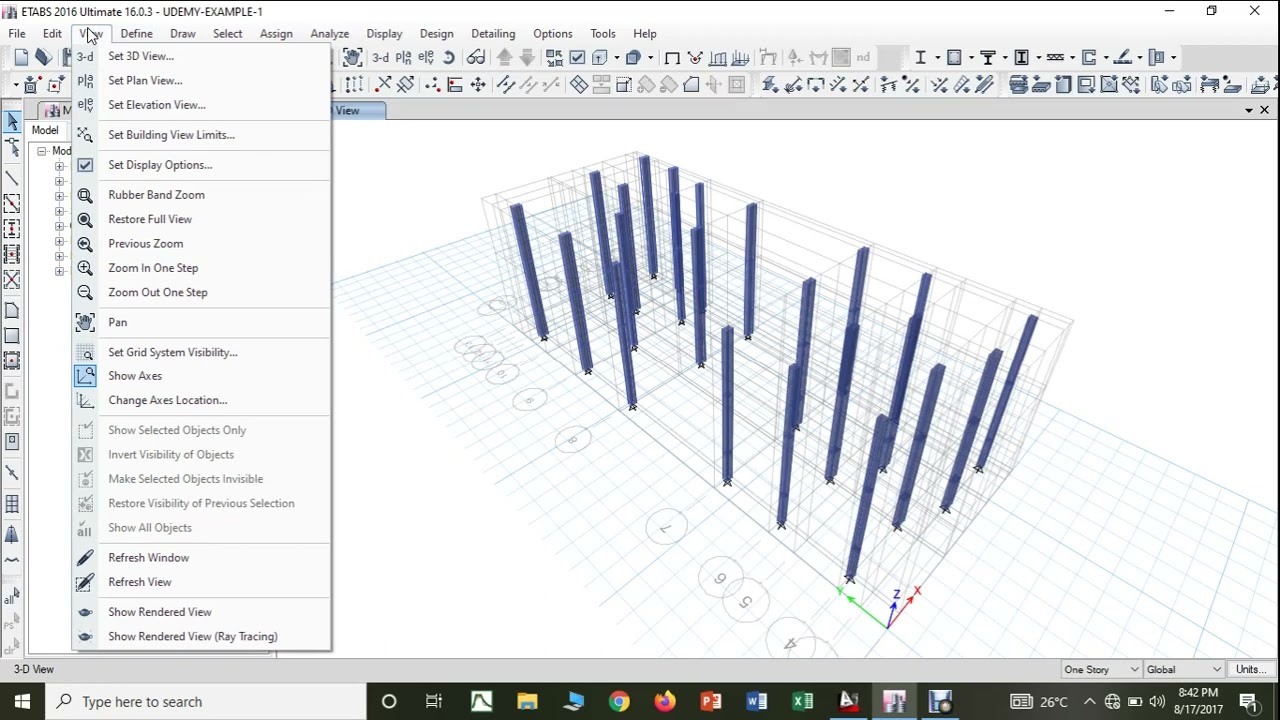
Task: Open File Explorer from the taskbar
Action: tap(527, 701)
